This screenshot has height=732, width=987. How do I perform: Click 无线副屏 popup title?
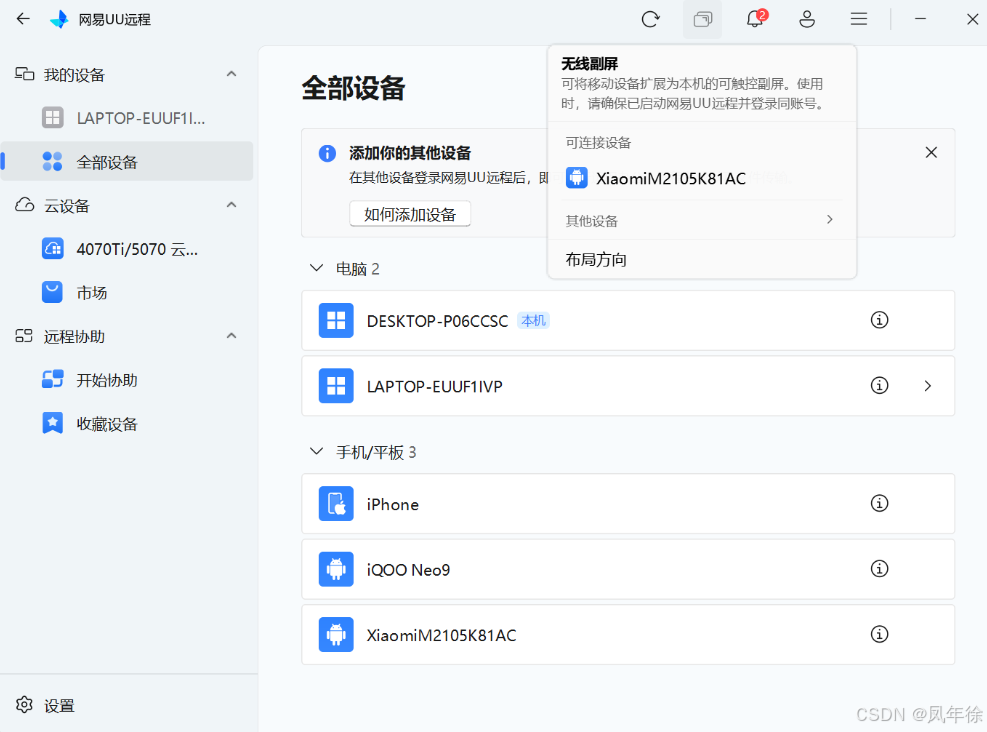pos(590,64)
